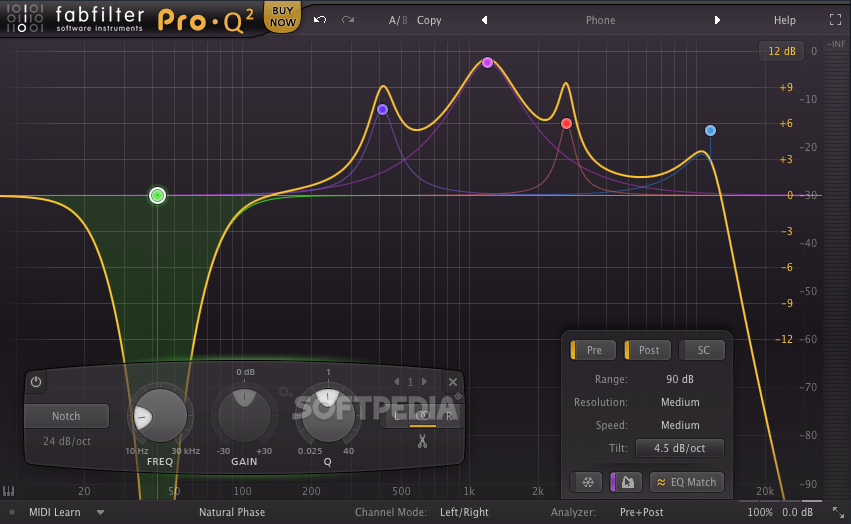Click the band number 1 label
The height and width of the screenshot is (524, 851).
click(x=410, y=382)
